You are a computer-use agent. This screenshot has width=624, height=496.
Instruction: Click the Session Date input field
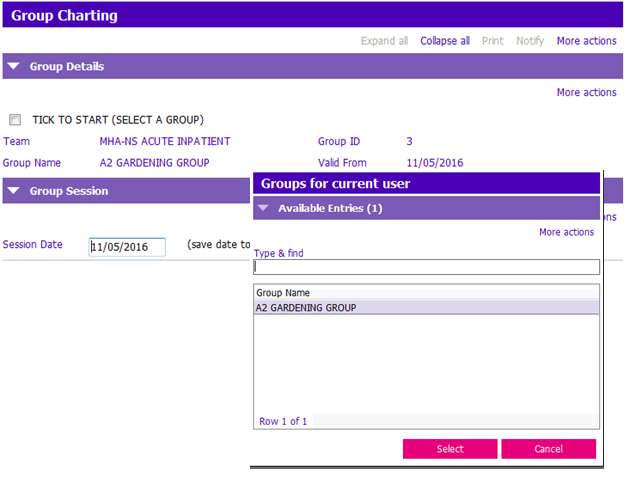(127, 247)
